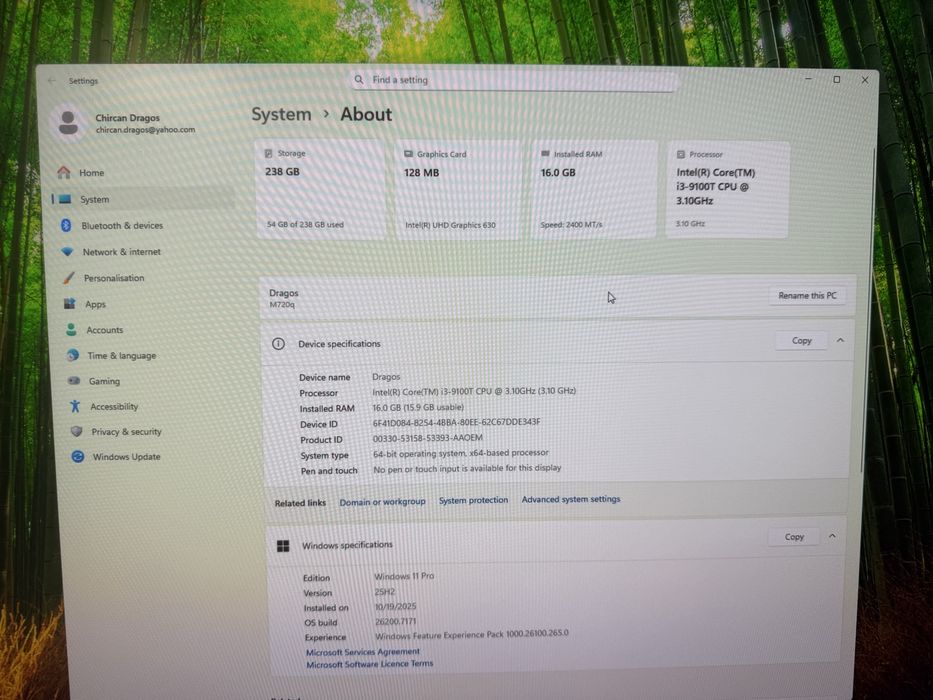
Task: Open System protection link
Action: point(474,500)
